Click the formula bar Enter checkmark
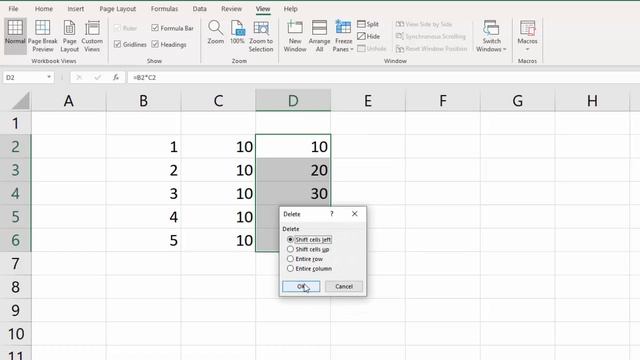The width and height of the screenshot is (640, 360). click(x=97, y=77)
